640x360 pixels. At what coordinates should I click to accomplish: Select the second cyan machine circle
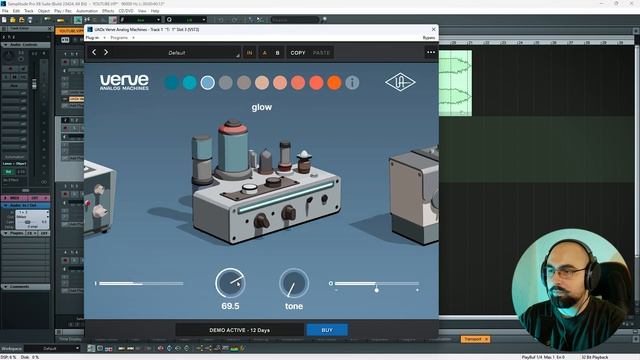point(189,82)
